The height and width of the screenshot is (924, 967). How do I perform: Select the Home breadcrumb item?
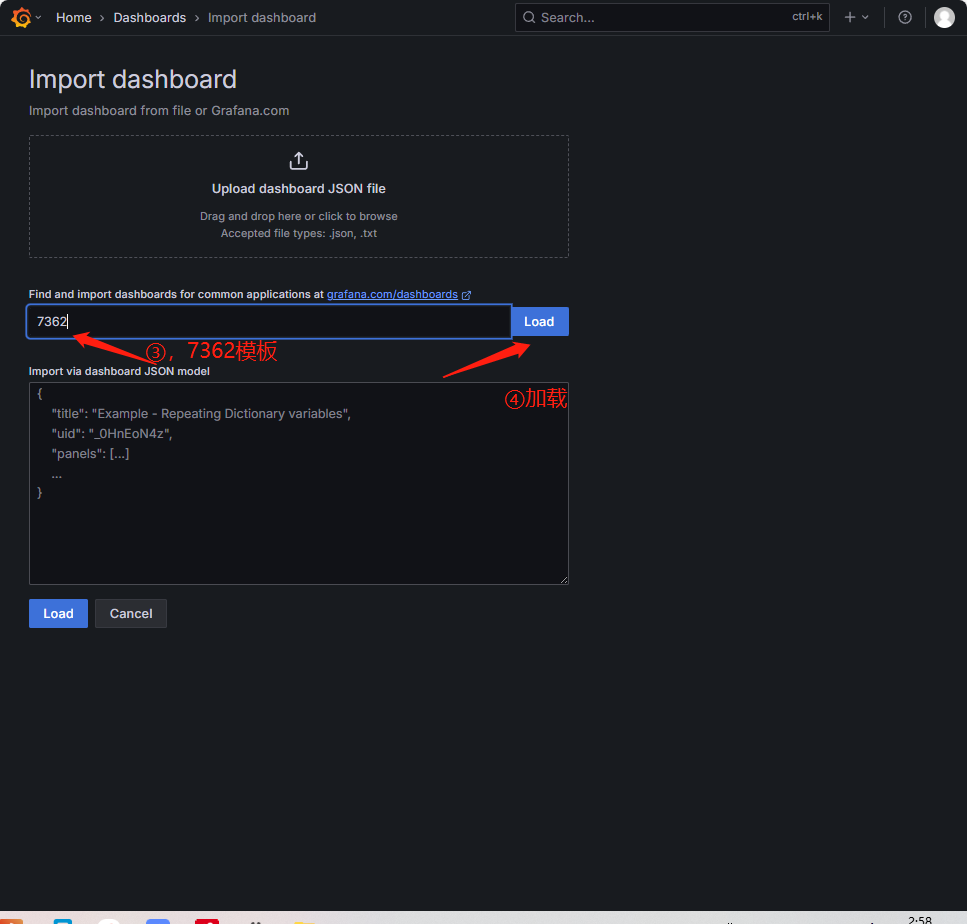(x=73, y=17)
